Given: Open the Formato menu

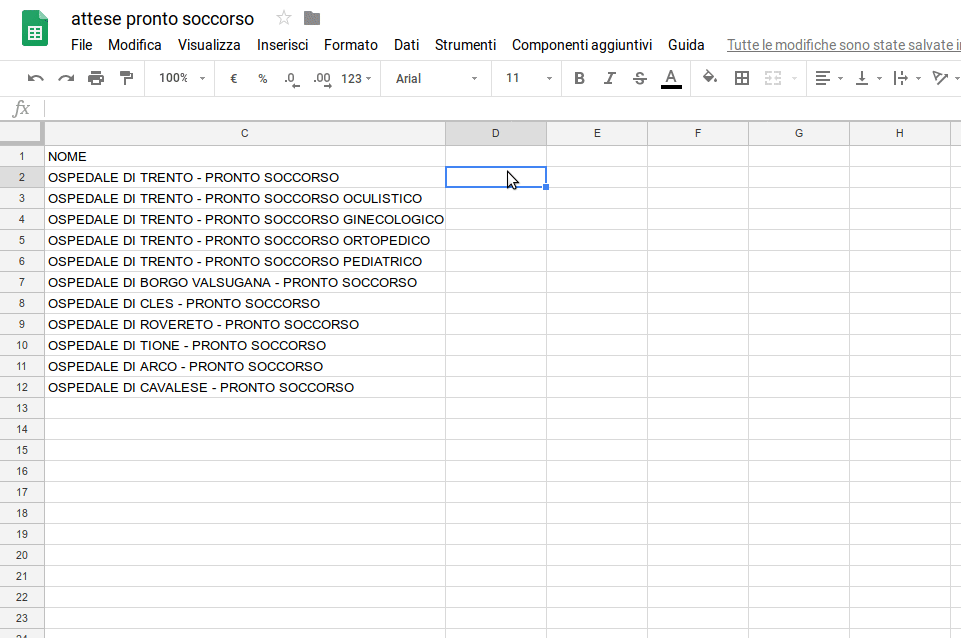Looking at the screenshot, I should click(351, 45).
